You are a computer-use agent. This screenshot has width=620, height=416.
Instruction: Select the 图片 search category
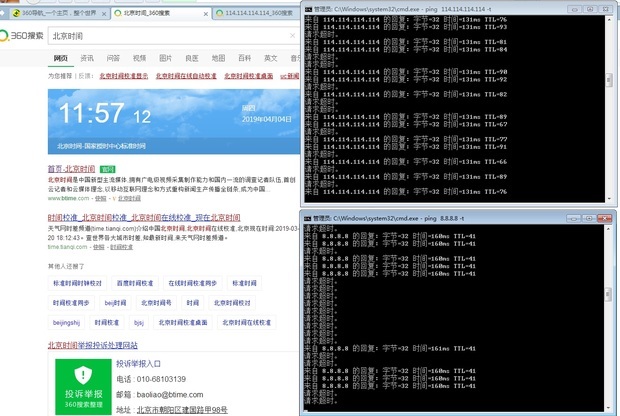point(165,58)
